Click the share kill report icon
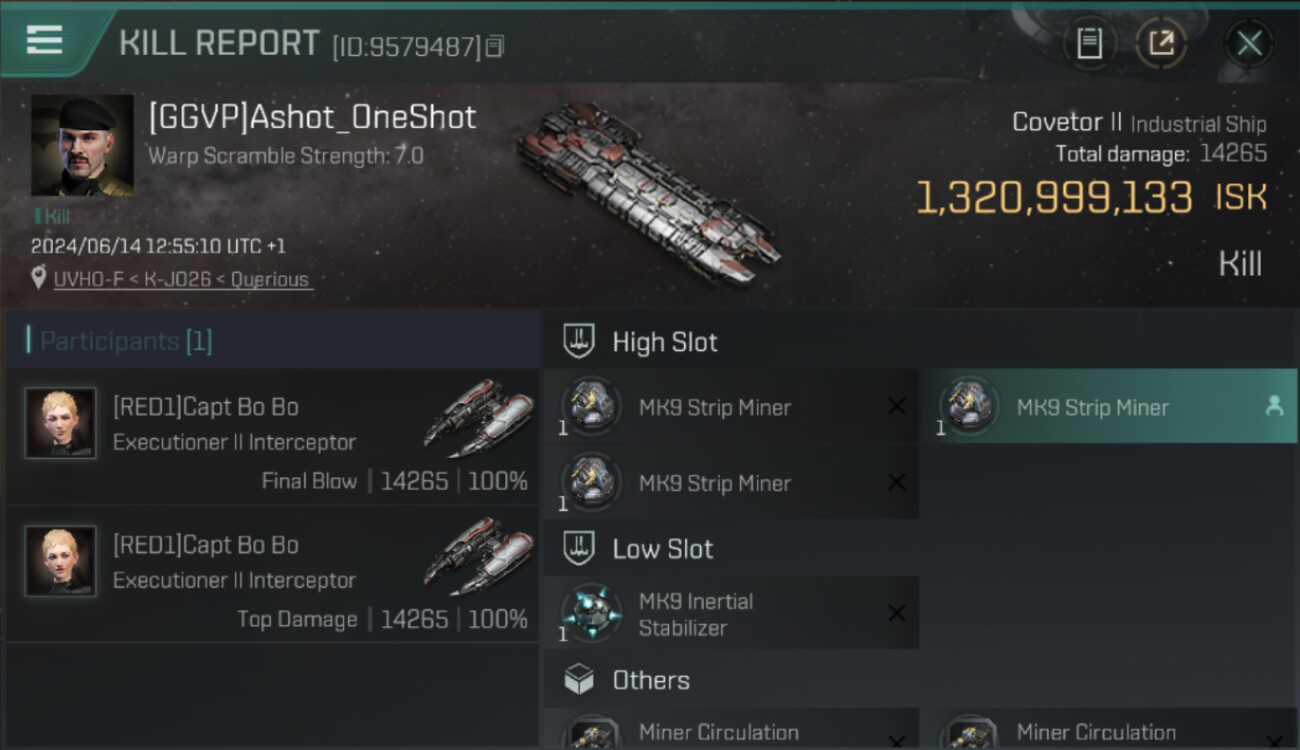This screenshot has width=1300, height=750. (x=1161, y=43)
